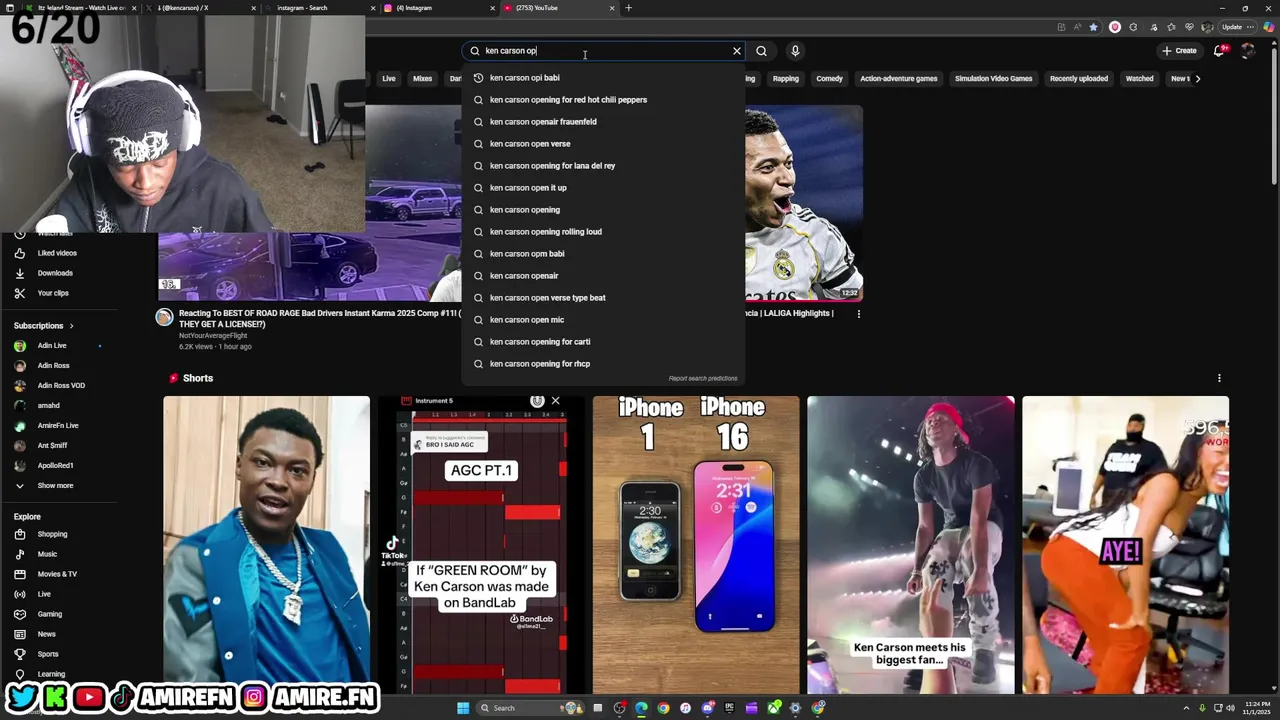
Task: Open the Adin Live subscription channel
Action: [x=52, y=346]
